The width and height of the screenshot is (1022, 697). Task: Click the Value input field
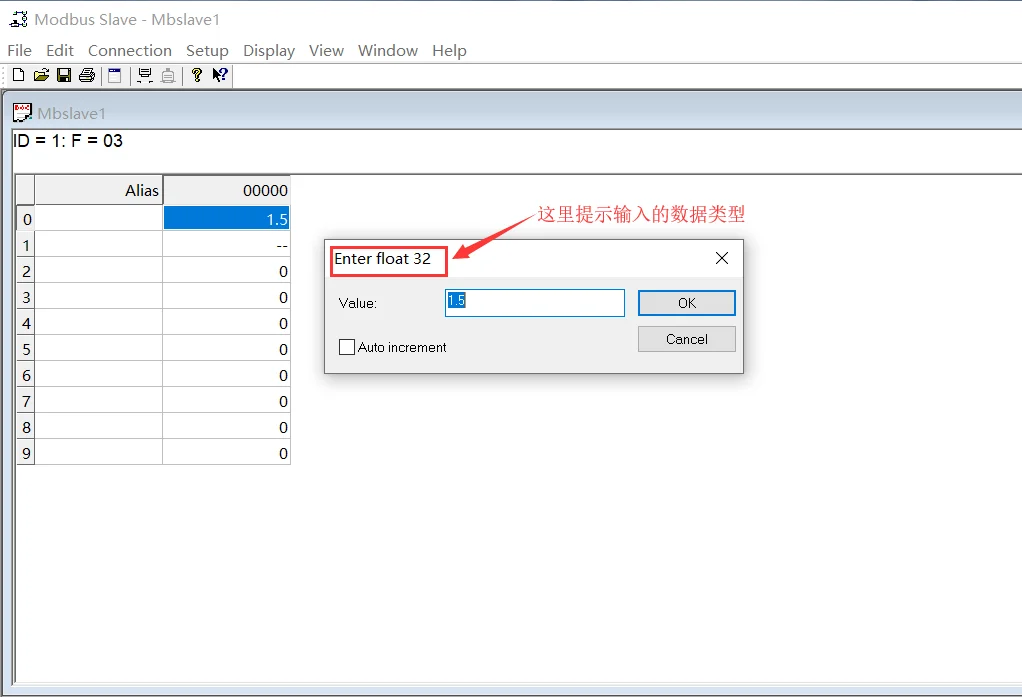534,303
